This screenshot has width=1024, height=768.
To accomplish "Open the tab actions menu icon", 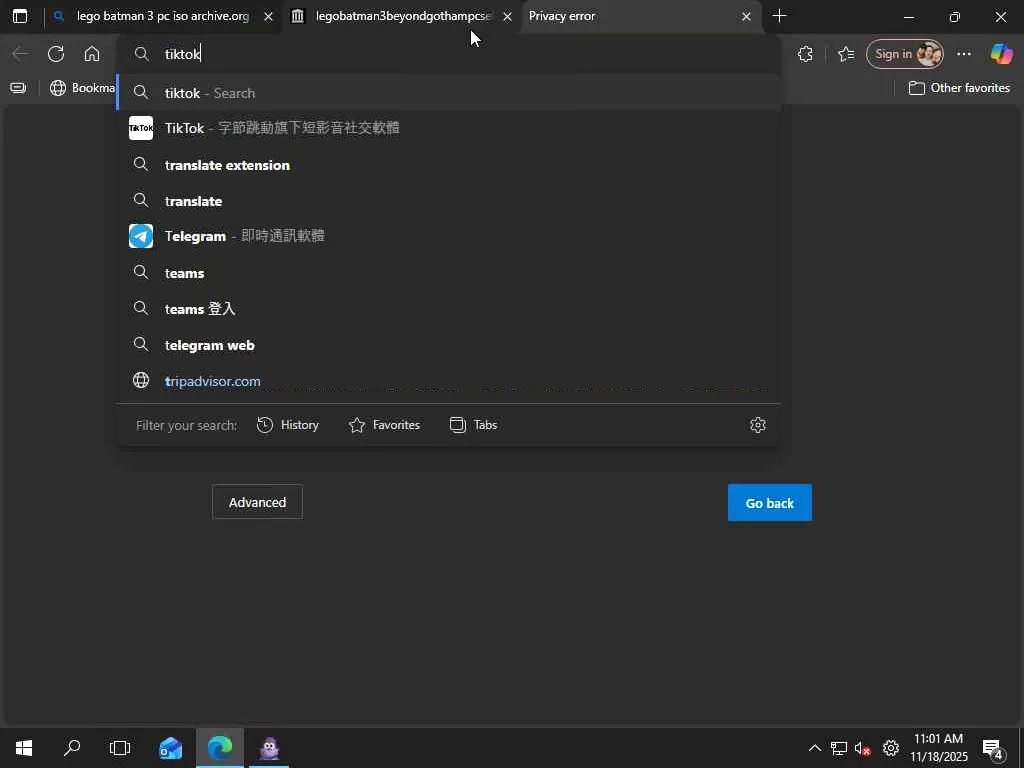I will 20,16.
